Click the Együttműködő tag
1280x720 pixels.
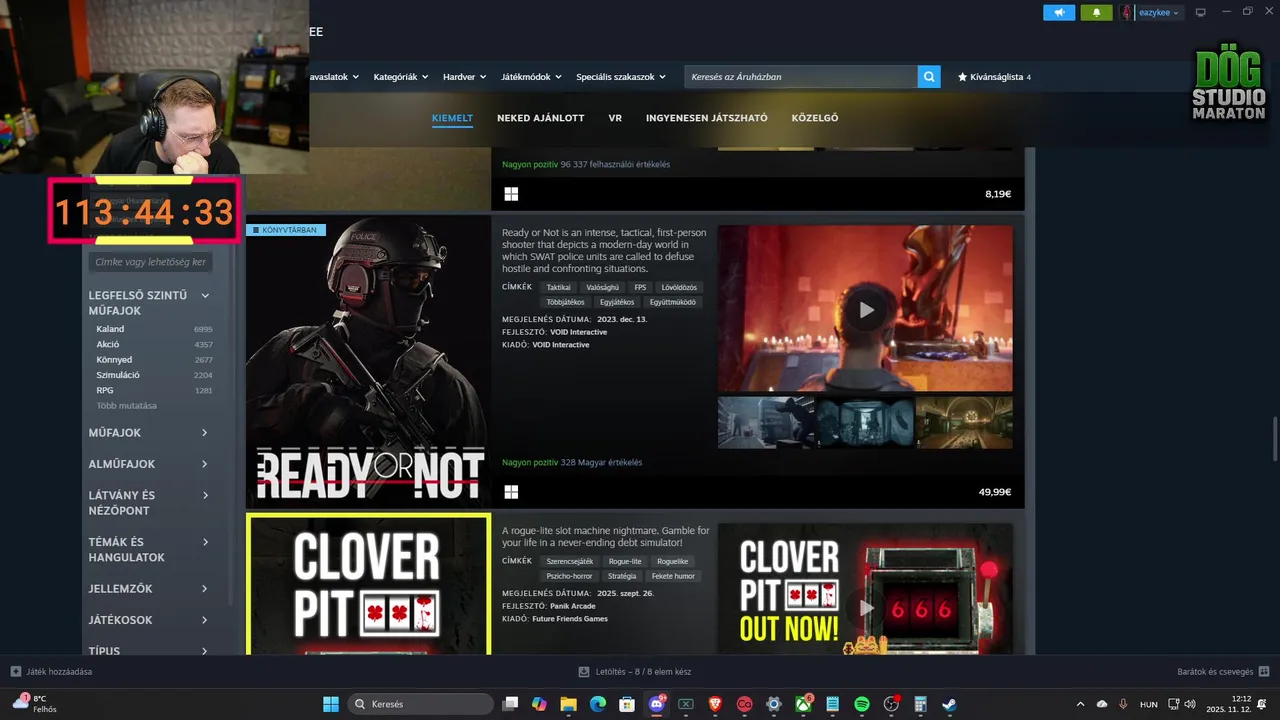(672, 302)
